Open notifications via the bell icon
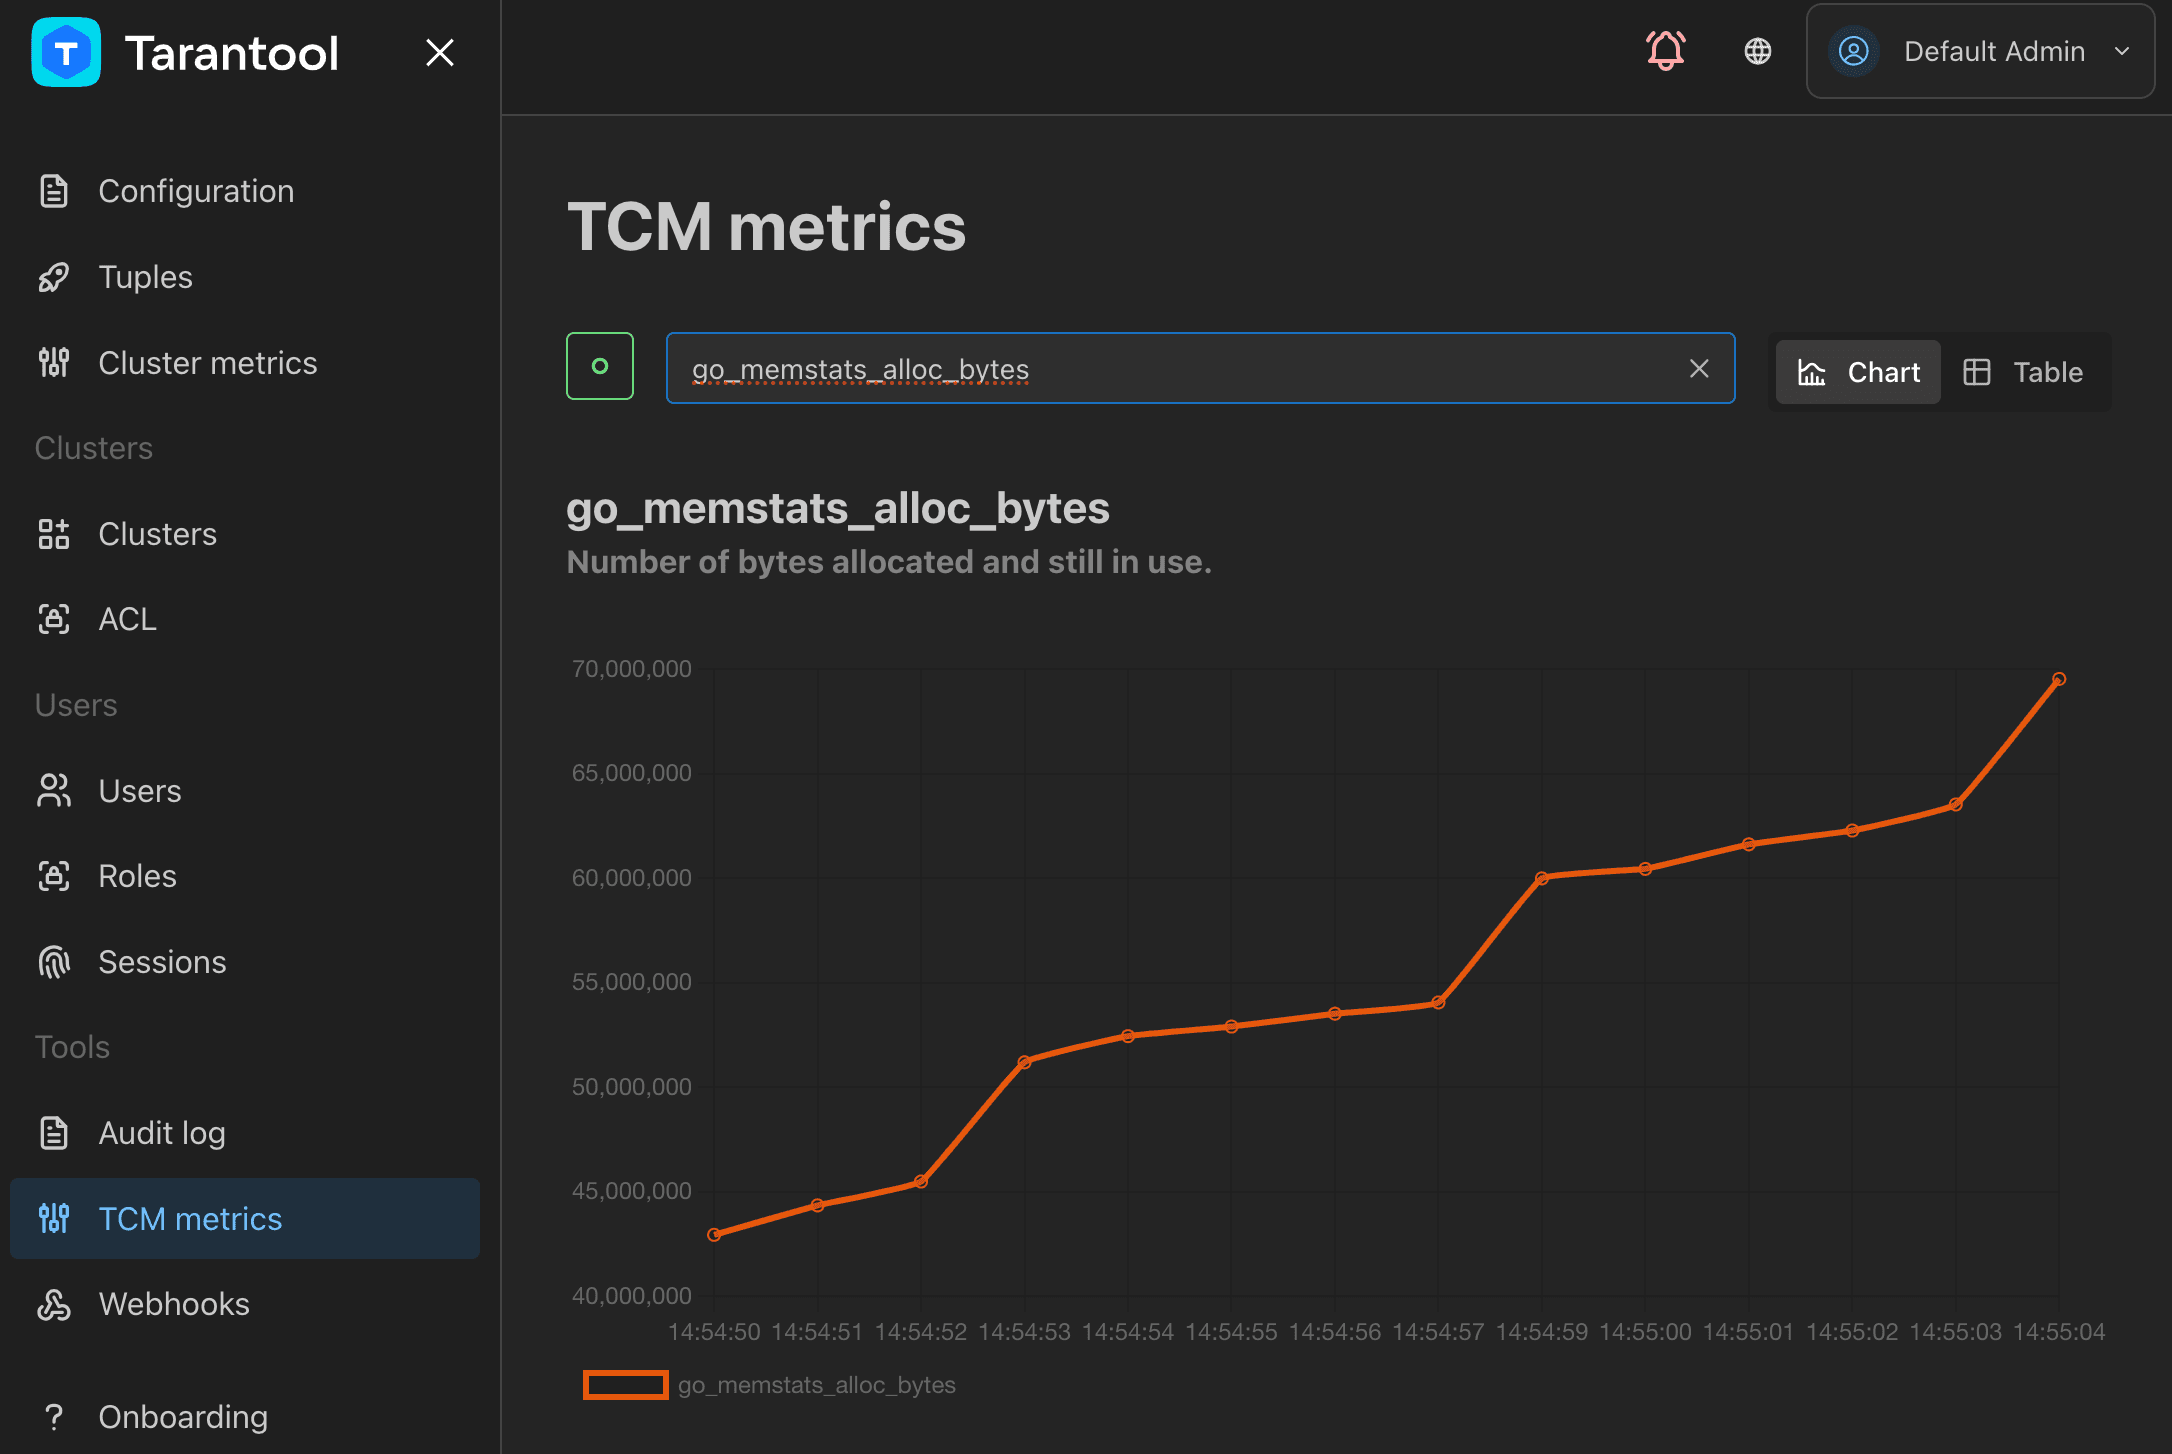 click(x=1666, y=51)
